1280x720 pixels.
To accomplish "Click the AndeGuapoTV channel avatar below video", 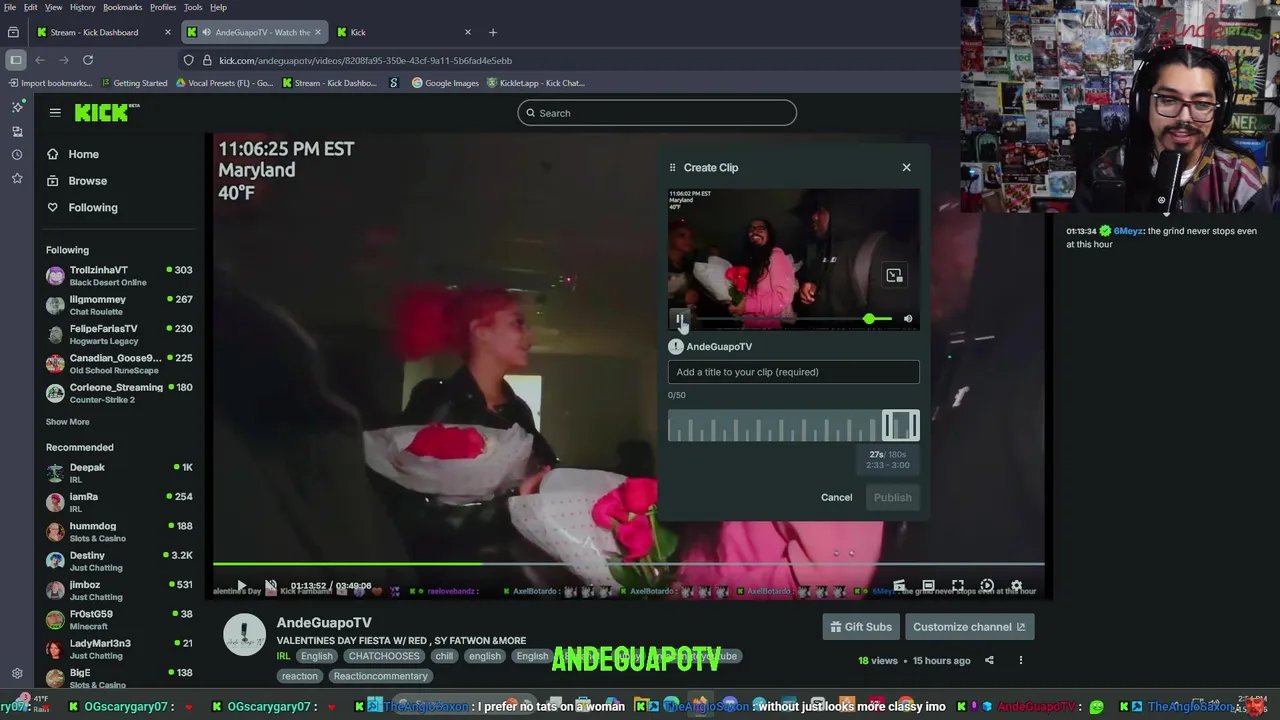I will 244,635.
